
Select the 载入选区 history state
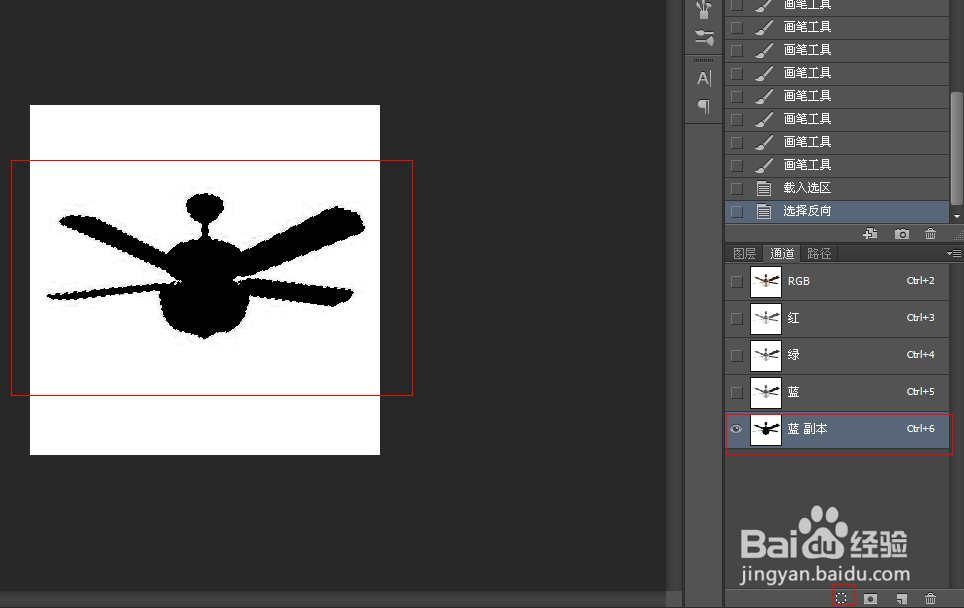click(x=837, y=188)
